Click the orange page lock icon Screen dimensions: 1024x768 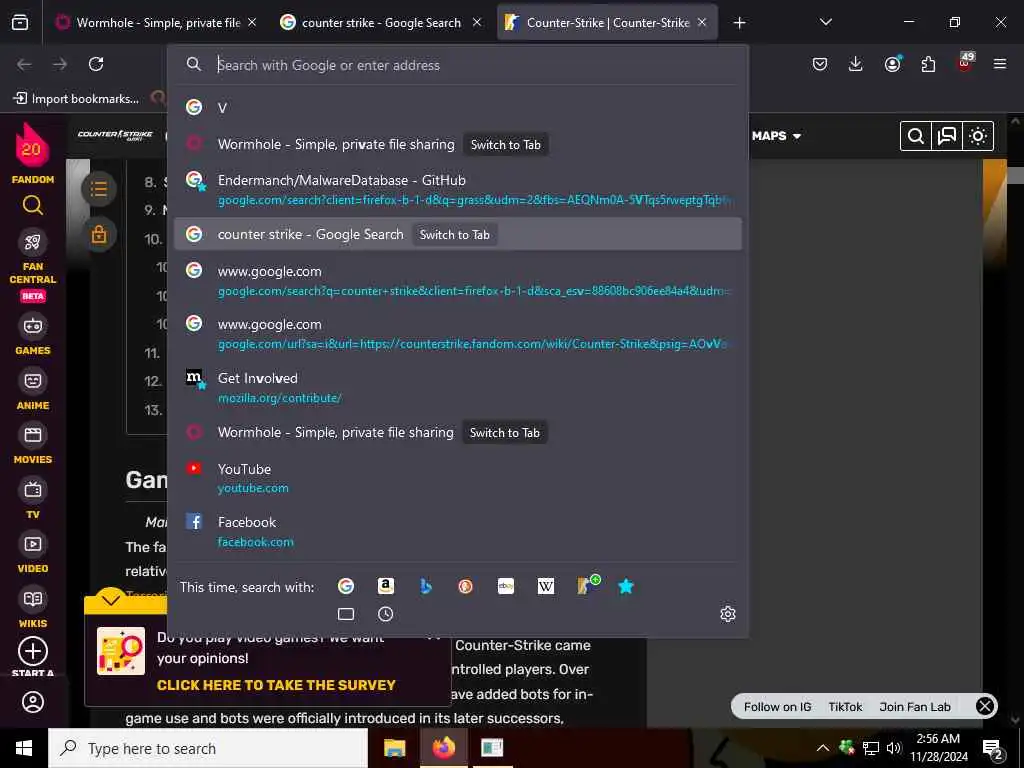coord(99,234)
